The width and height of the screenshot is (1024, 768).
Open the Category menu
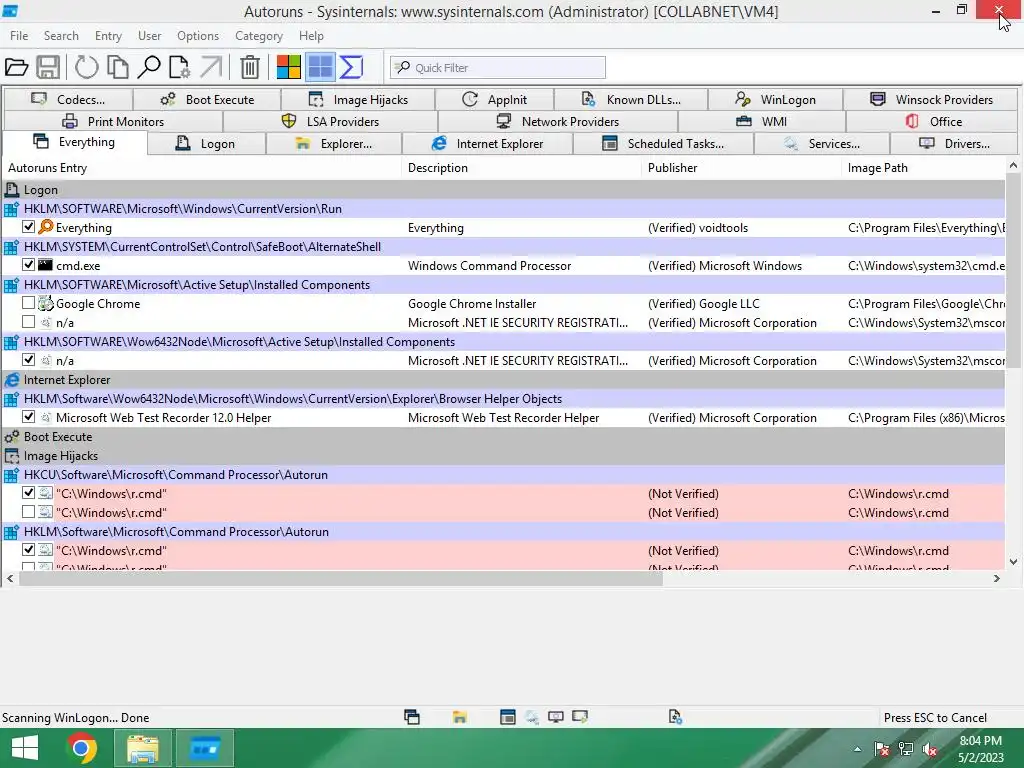tap(259, 36)
